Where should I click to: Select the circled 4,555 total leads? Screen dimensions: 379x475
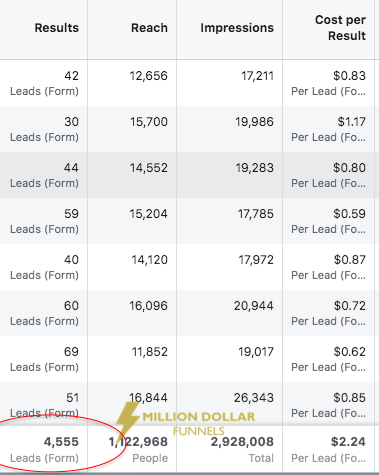(x=61, y=442)
